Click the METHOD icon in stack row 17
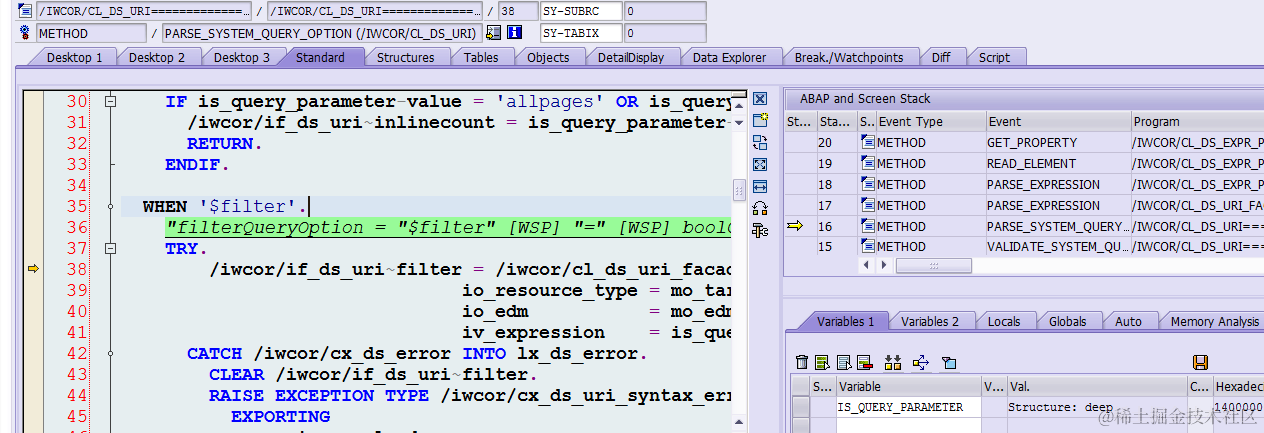The height and width of the screenshot is (433, 1264). coord(867,205)
